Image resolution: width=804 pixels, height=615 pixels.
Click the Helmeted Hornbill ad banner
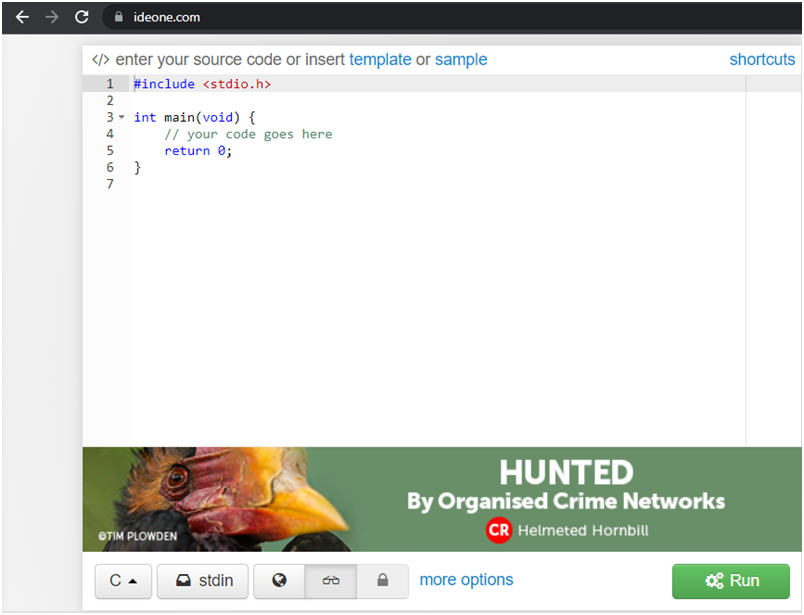tap(565, 499)
